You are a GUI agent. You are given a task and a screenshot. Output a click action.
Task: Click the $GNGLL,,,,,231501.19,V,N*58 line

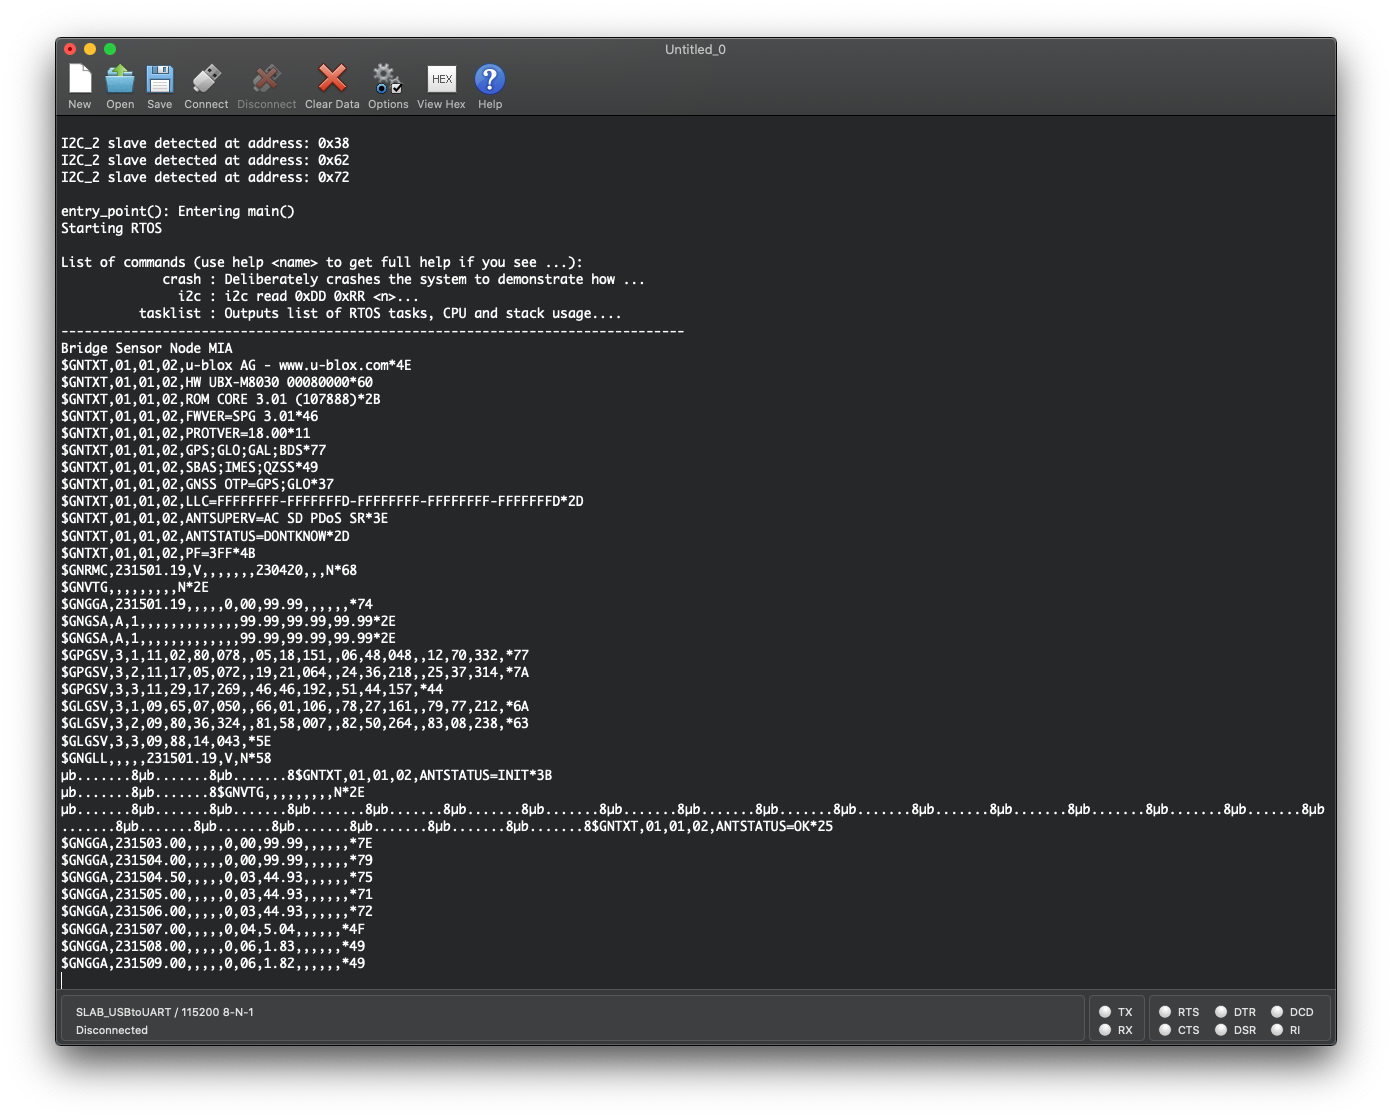point(166,758)
